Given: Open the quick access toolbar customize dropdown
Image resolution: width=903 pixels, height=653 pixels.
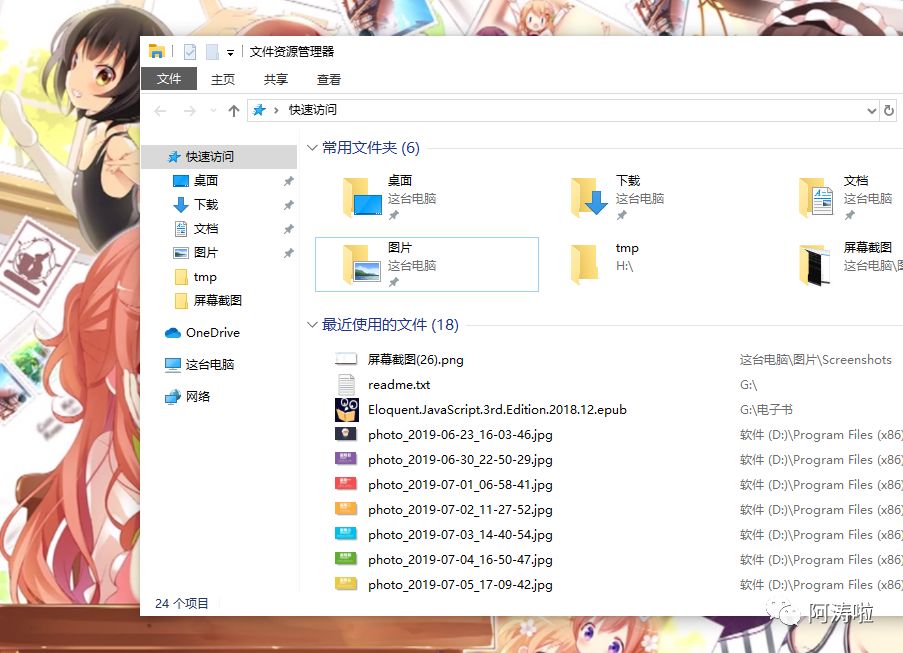Looking at the screenshot, I should pyautogui.click(x=230, y=52).
